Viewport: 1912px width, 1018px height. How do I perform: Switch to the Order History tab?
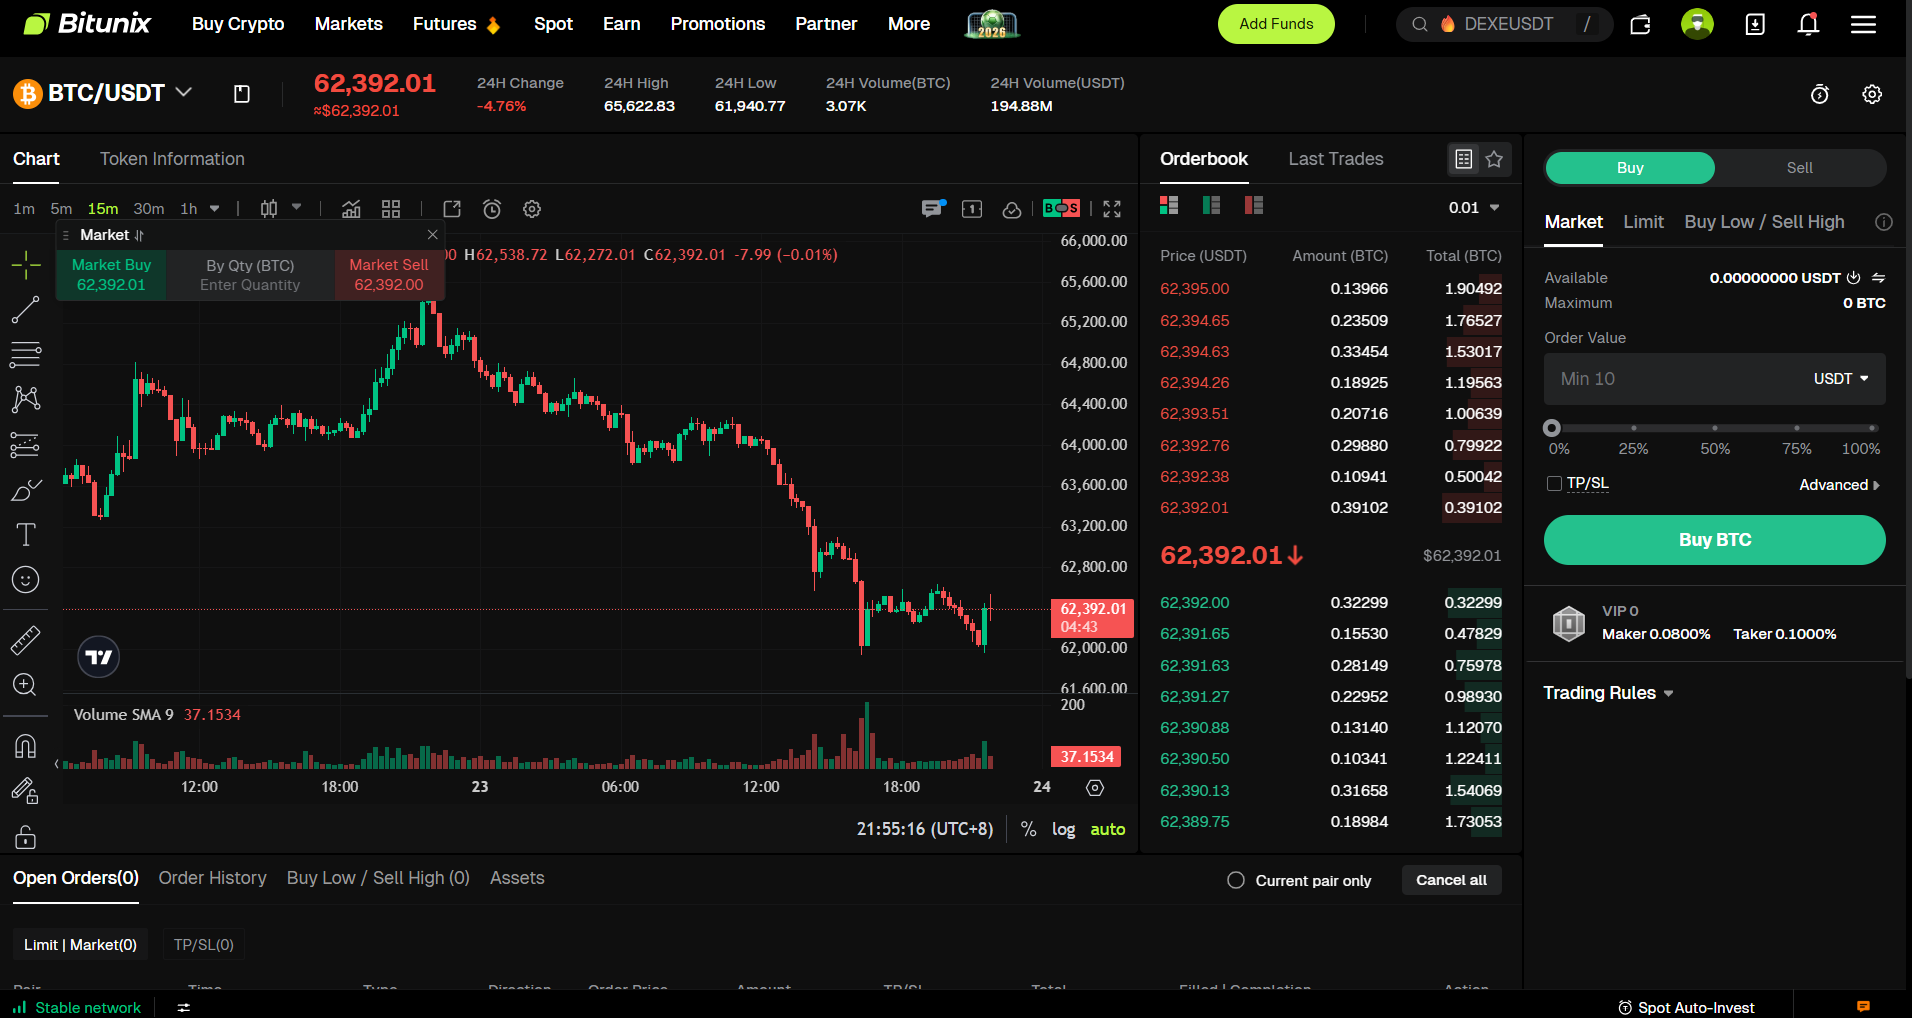213,878
